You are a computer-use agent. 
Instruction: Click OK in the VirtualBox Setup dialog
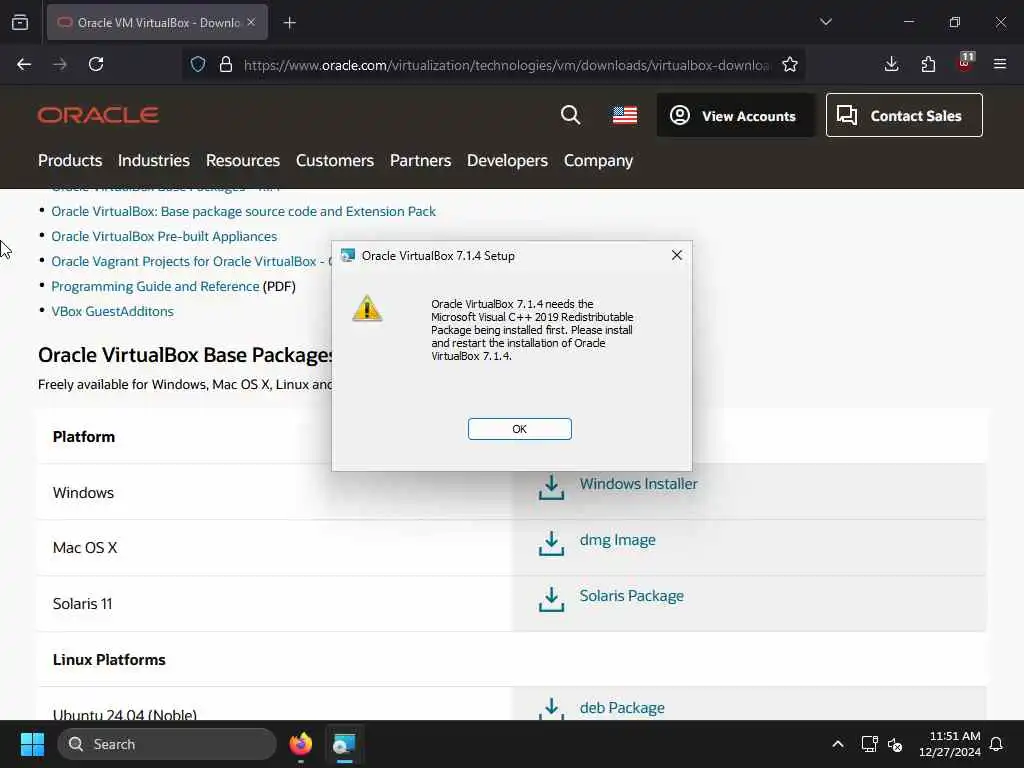[519, 429]
